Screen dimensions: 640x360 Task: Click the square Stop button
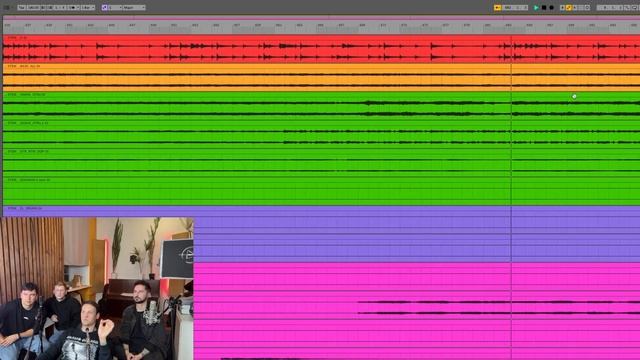[544, 7]
